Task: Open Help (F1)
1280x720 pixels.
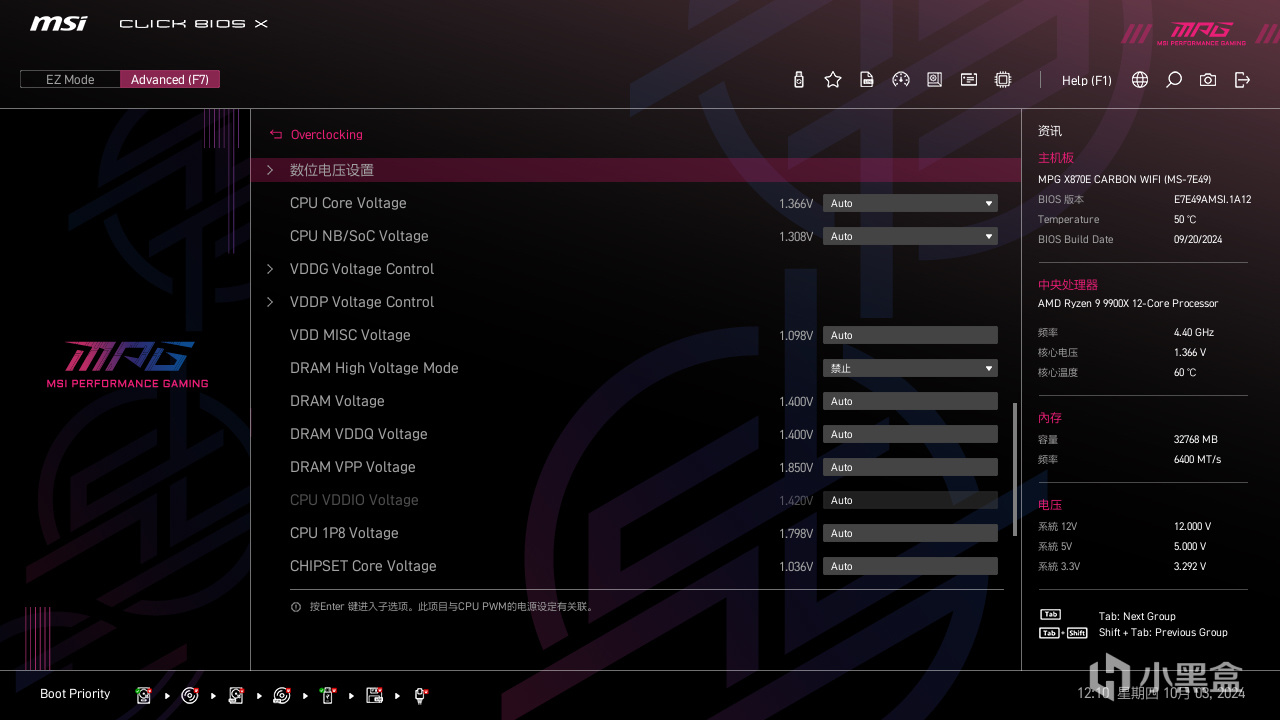Action: point(1086,80)
